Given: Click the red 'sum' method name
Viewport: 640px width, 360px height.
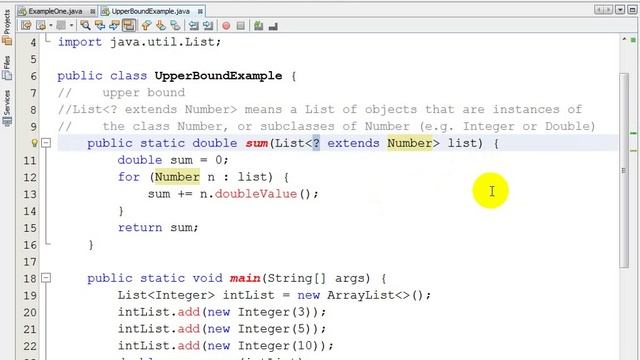Looking at the screenshot, I should click(x=257, y=143).
